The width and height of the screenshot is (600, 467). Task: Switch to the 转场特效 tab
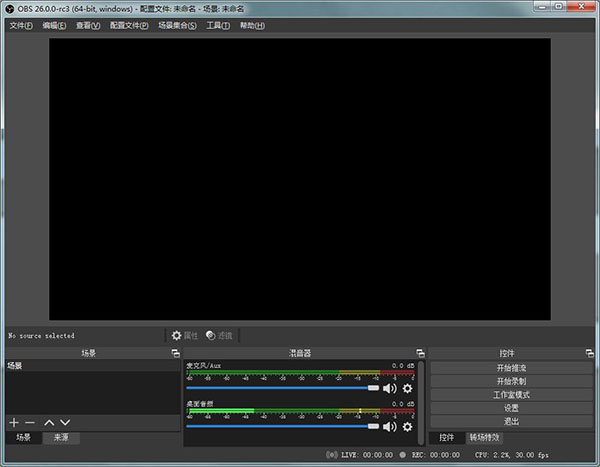tap(484, 438)
